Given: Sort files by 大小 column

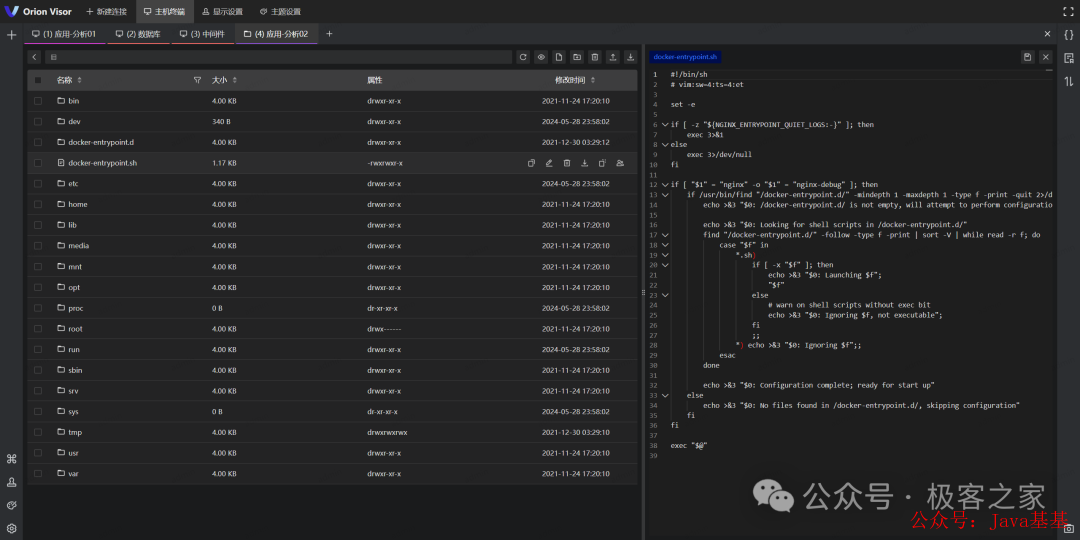Looking at the screenshot, I should coord(225,81).
